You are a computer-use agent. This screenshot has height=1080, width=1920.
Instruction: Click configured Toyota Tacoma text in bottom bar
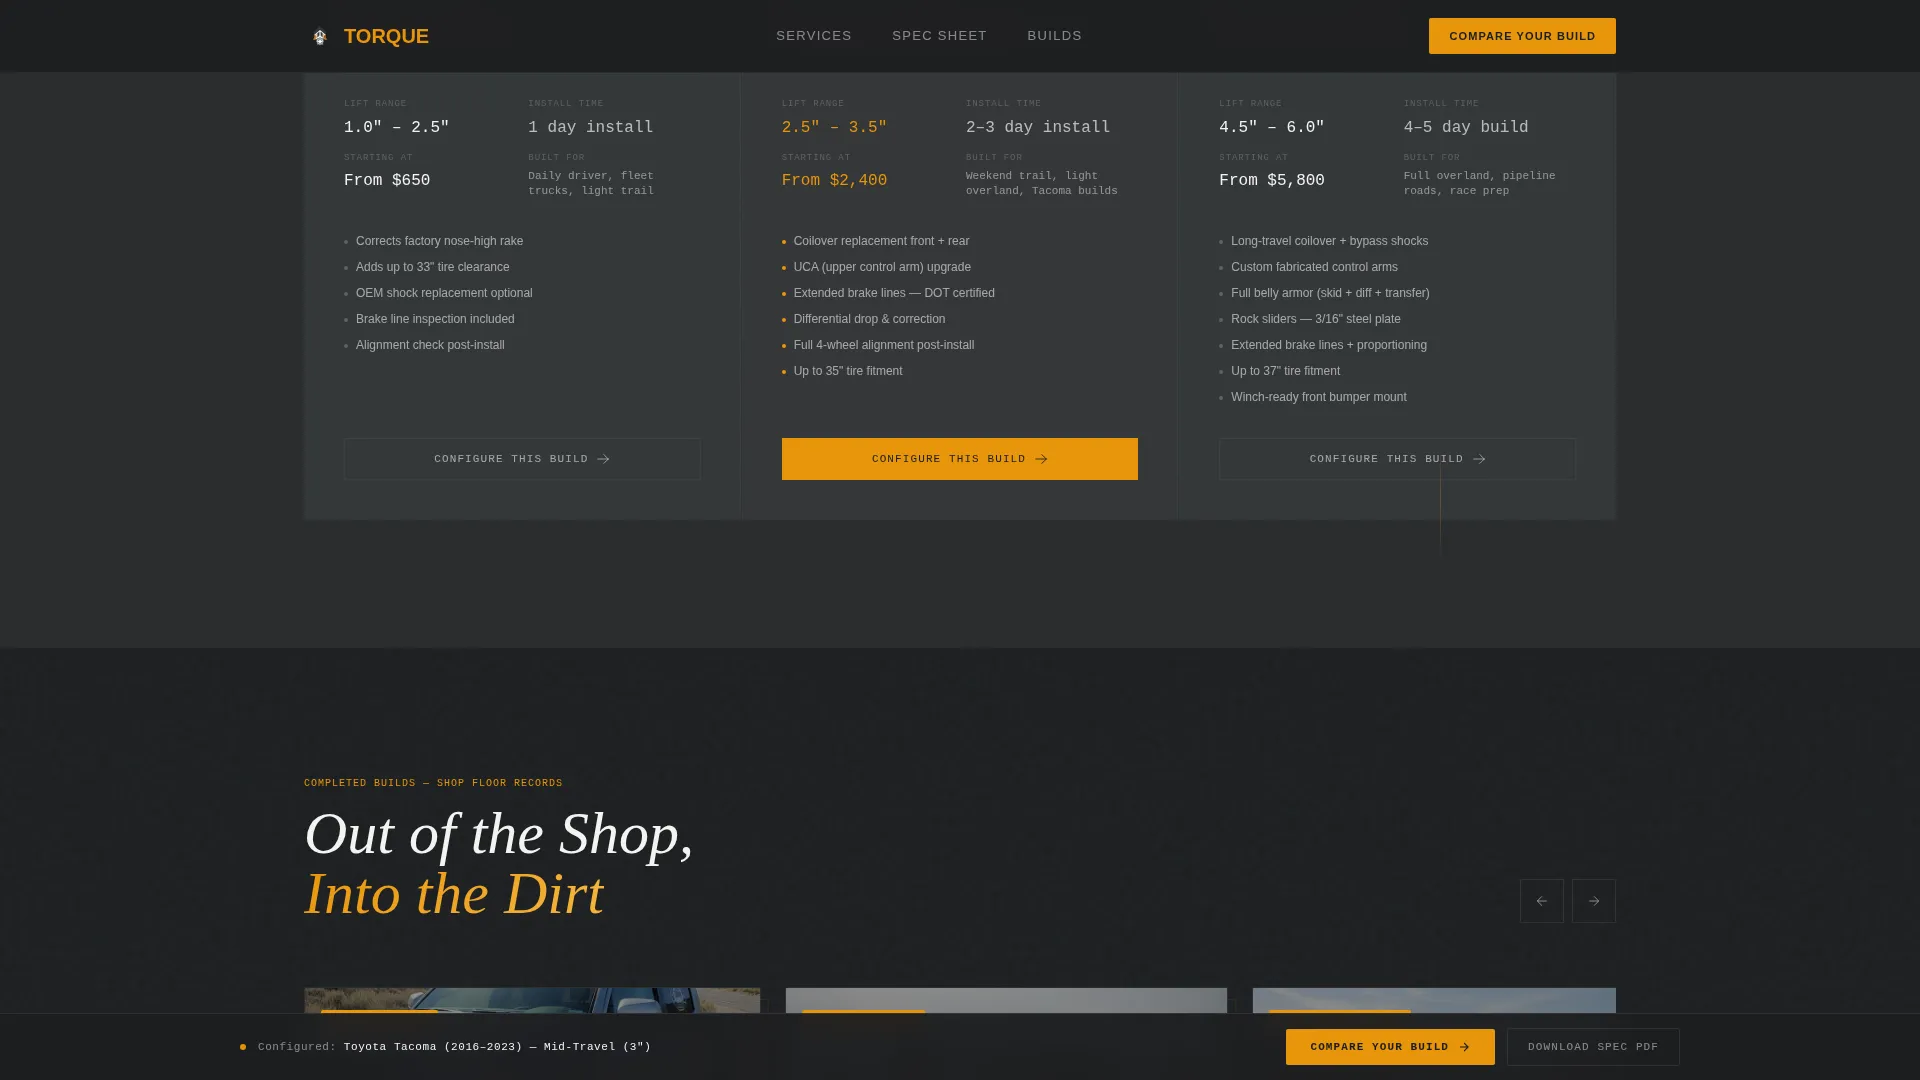pos(497,1047)
